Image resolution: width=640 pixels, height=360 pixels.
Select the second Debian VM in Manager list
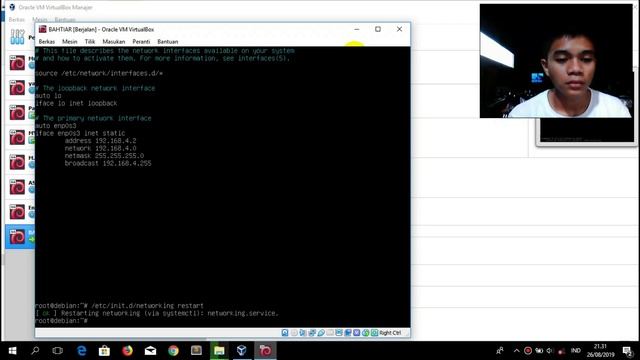point(20,88)
